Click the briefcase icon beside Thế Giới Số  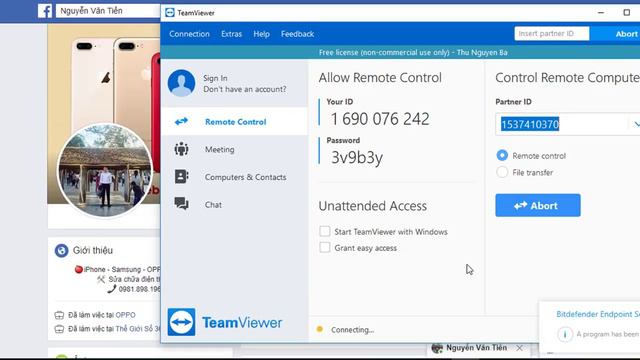click(x=59, y=329)
